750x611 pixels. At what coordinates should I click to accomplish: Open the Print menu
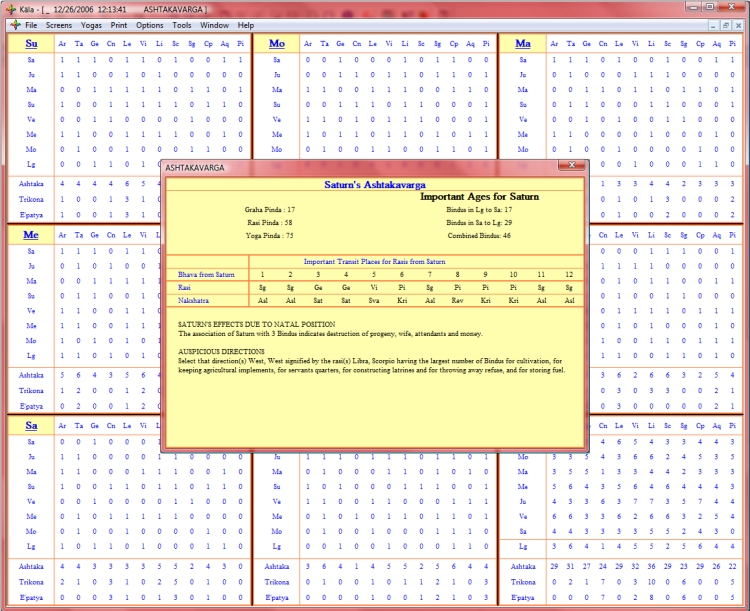pyautogui.click(x=119, y=25)
